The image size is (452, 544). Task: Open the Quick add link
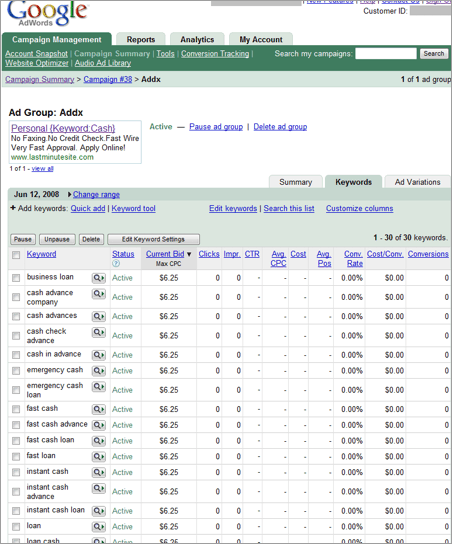pyautogui.click(x=88, y=209)
